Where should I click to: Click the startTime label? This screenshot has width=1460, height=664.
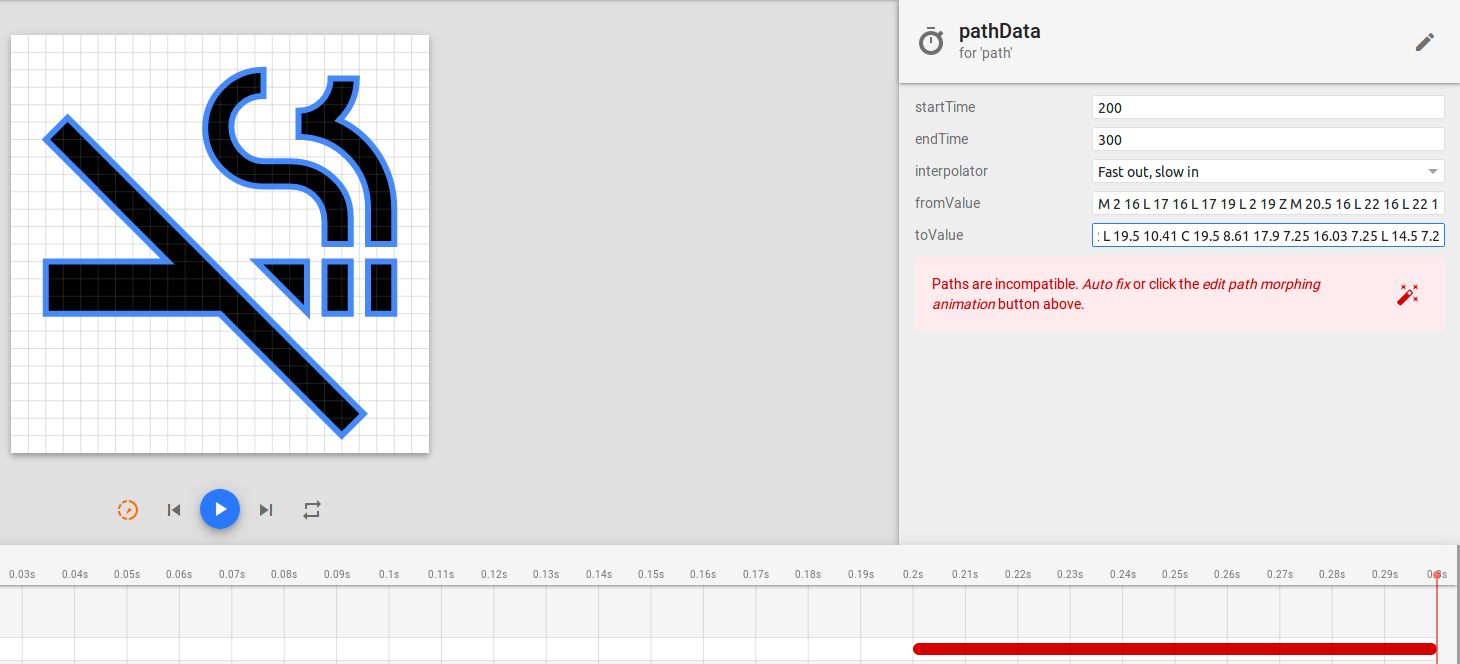[x=945, y=107]
